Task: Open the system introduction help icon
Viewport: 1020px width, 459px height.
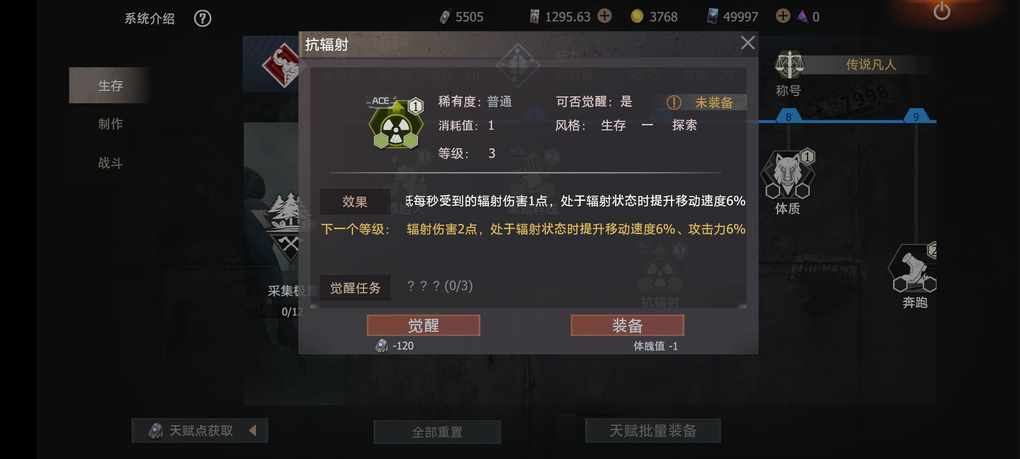Action: tap(202, 18)
